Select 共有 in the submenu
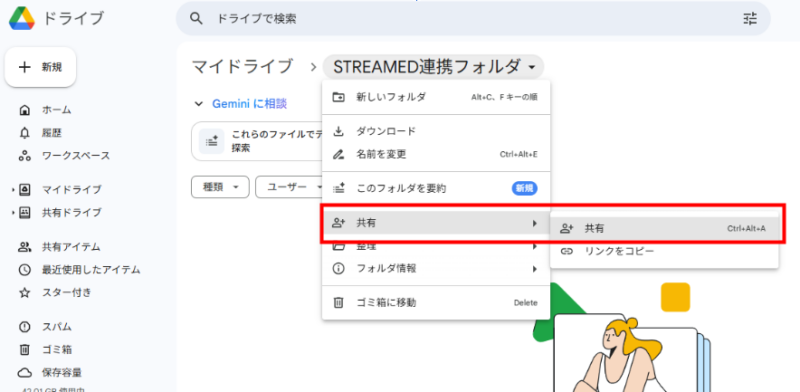Image resolution: width=800 pixels, height=392 pixels. point(664,229)
